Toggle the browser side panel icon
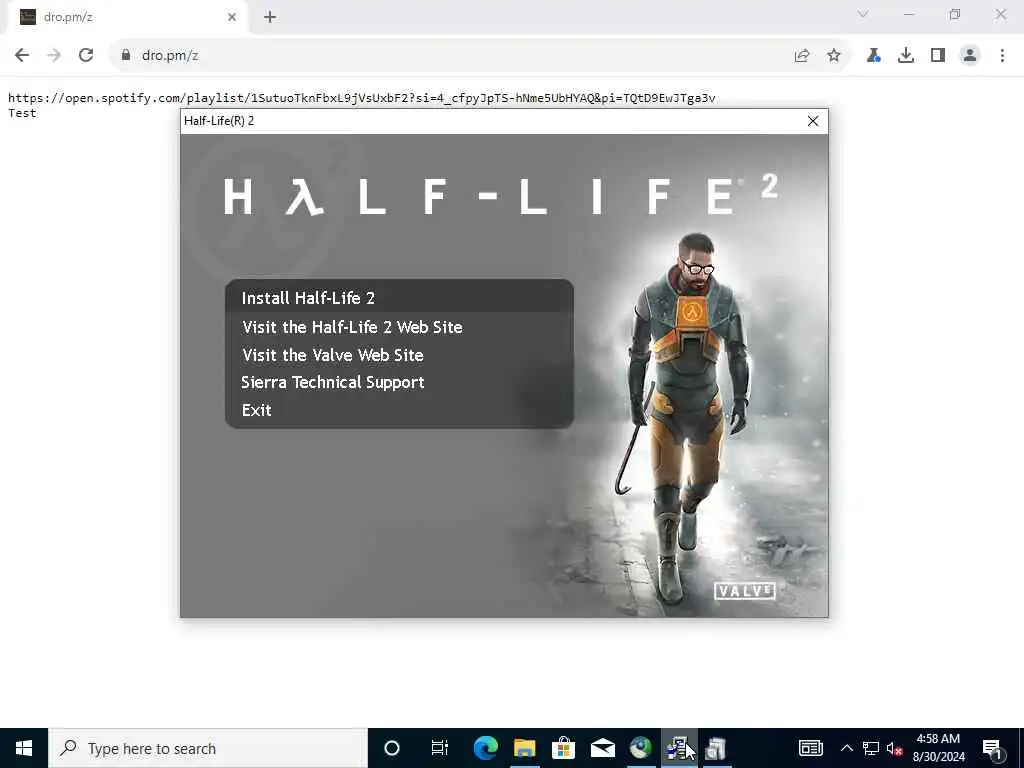This screenshot has width=1024, height=768. pos(938,56)
